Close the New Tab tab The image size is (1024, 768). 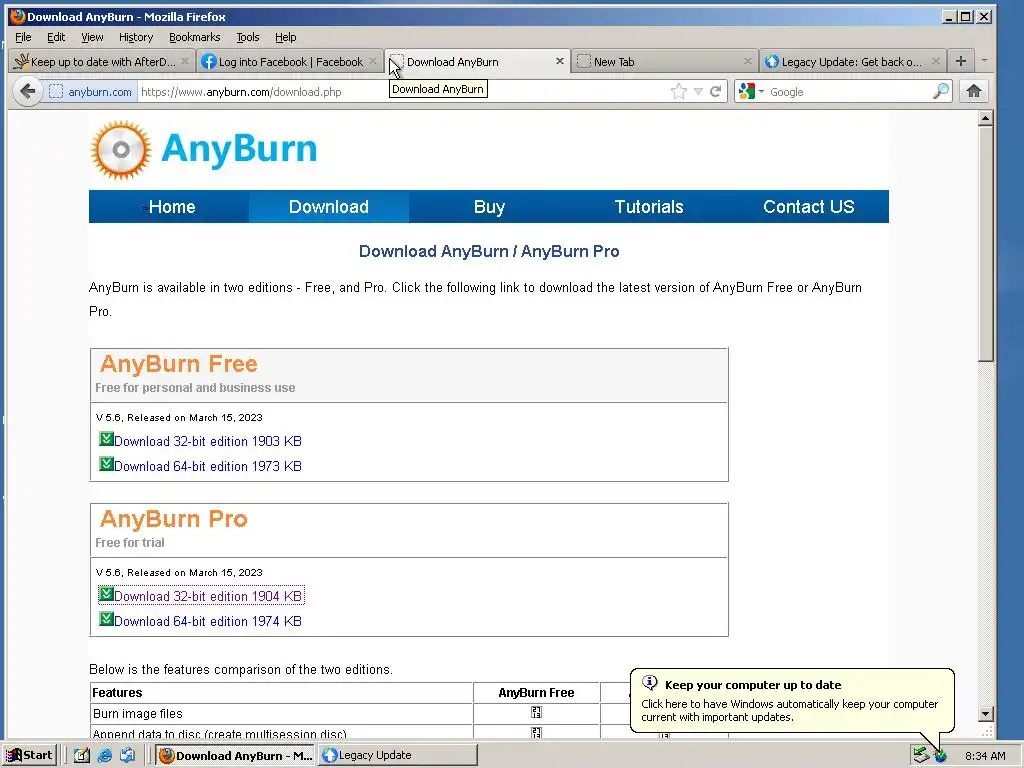coord(748,61)
